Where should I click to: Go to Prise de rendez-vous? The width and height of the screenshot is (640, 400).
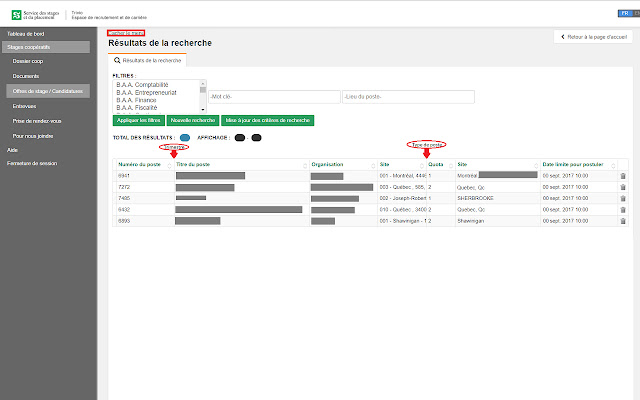37,121
